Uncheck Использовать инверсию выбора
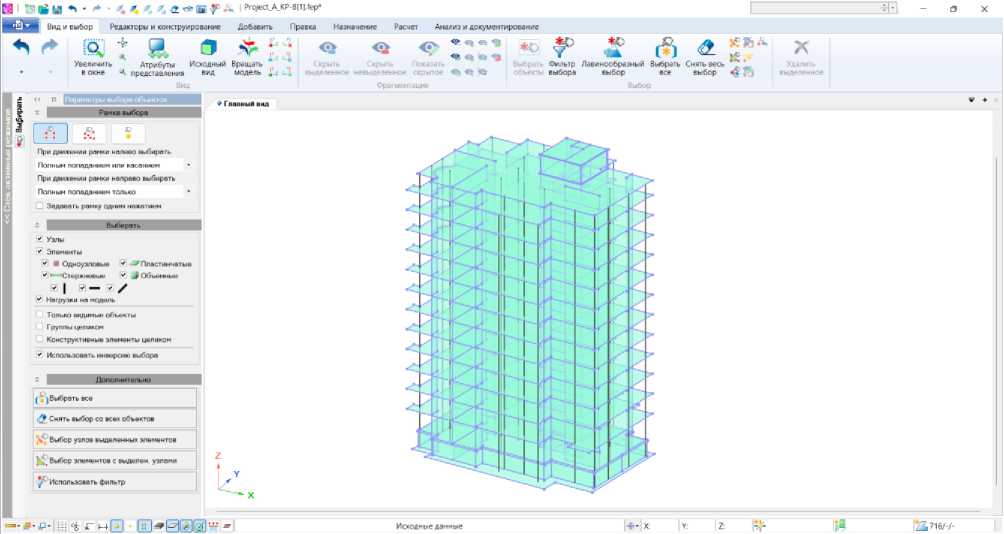The image size is (1004, 534). tap(39, 354)
